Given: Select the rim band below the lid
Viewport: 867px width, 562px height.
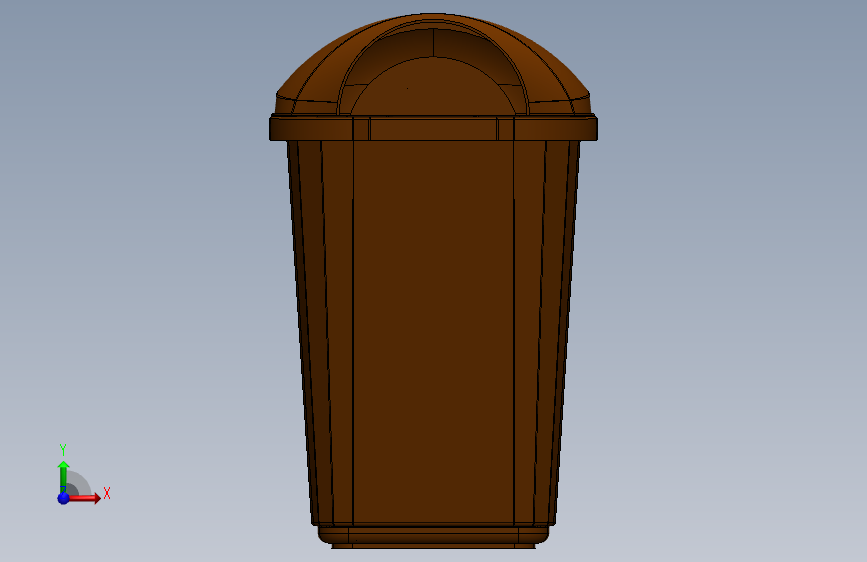Looking at the screenshot, I should tap(433, 128).
